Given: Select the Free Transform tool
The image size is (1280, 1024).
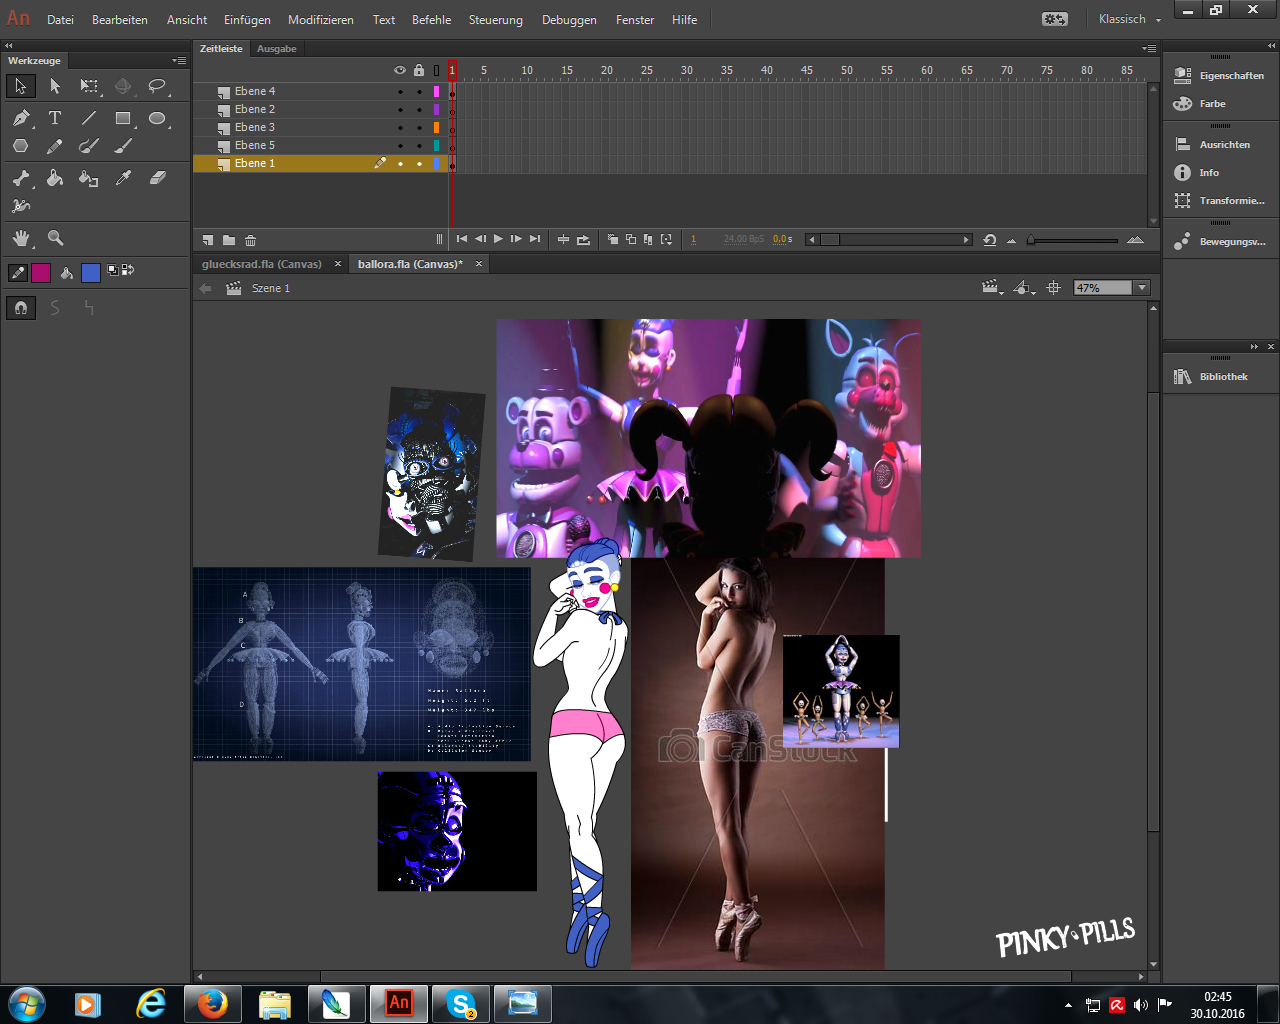Looking at the screenshot, I should pyautogui.click(x=89, y=86).
